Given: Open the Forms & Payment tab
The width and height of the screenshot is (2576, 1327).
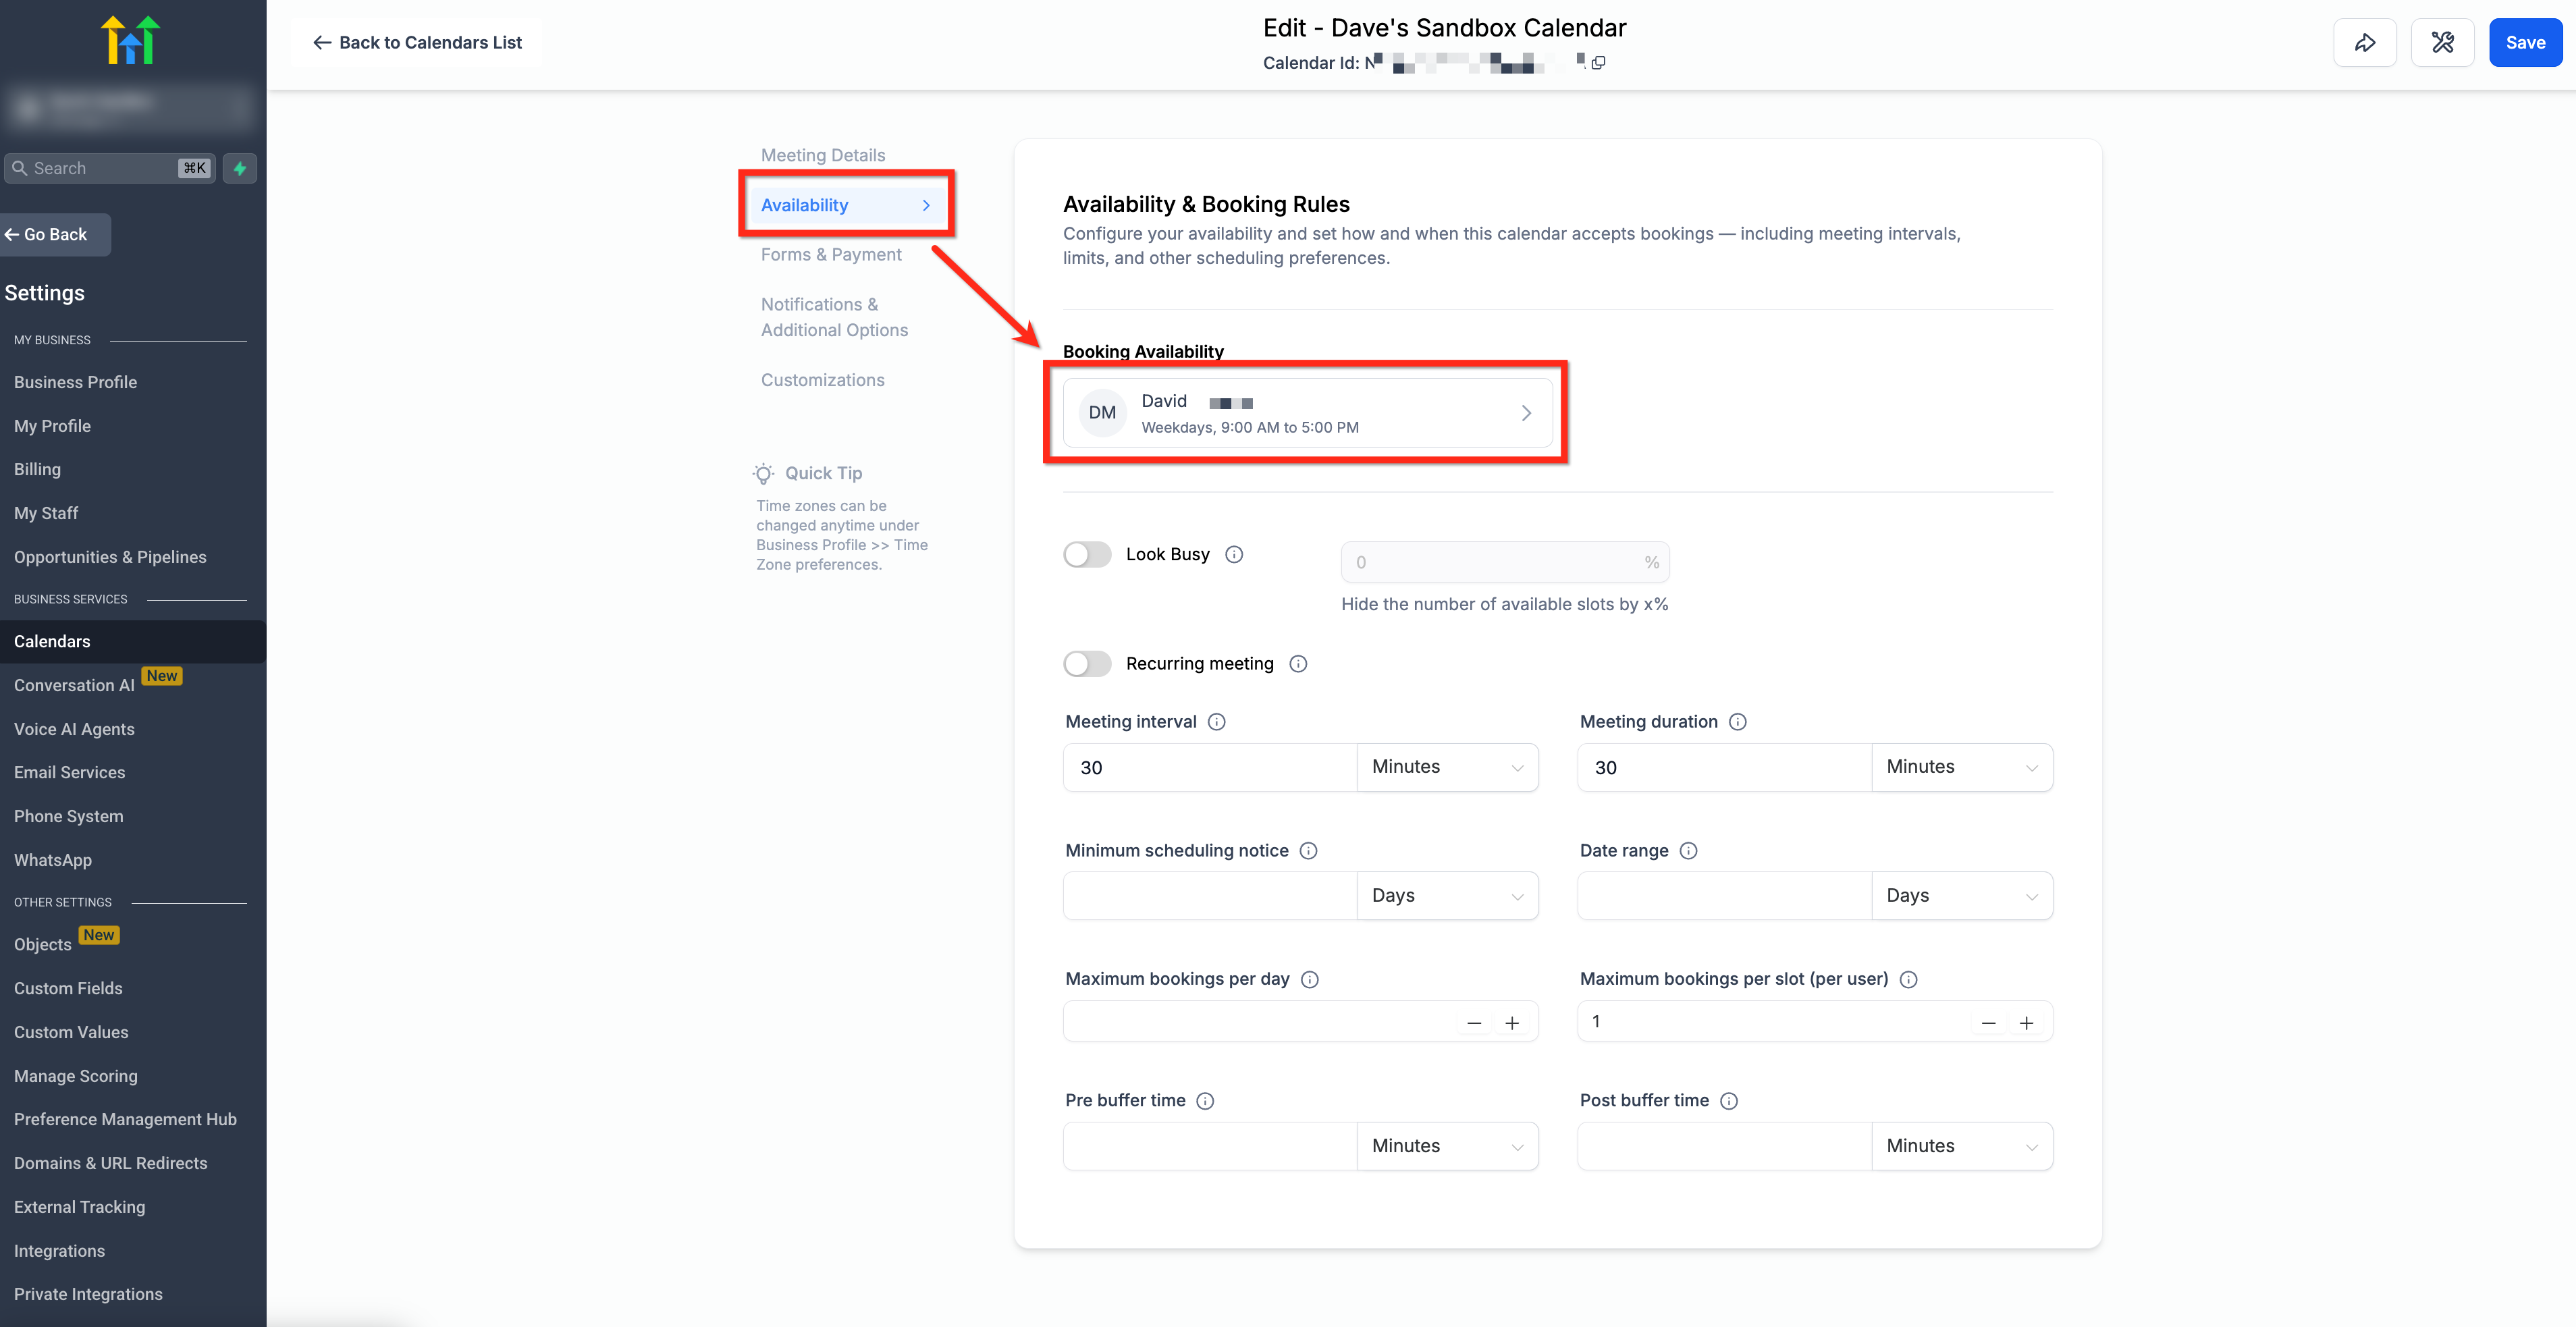Looking at the screenshot, I should (830, 255).
